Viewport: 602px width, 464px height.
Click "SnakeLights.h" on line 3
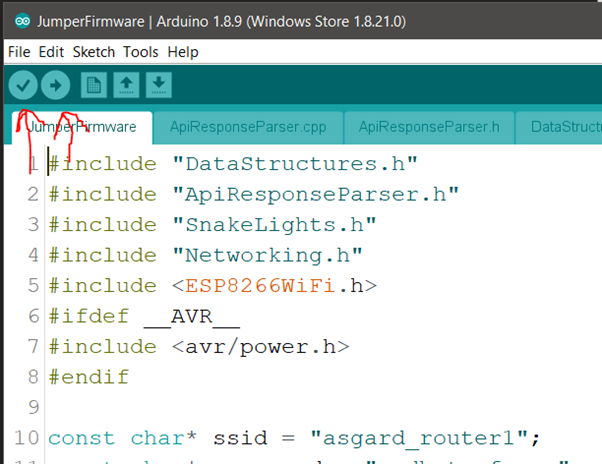tap(274, 225)
